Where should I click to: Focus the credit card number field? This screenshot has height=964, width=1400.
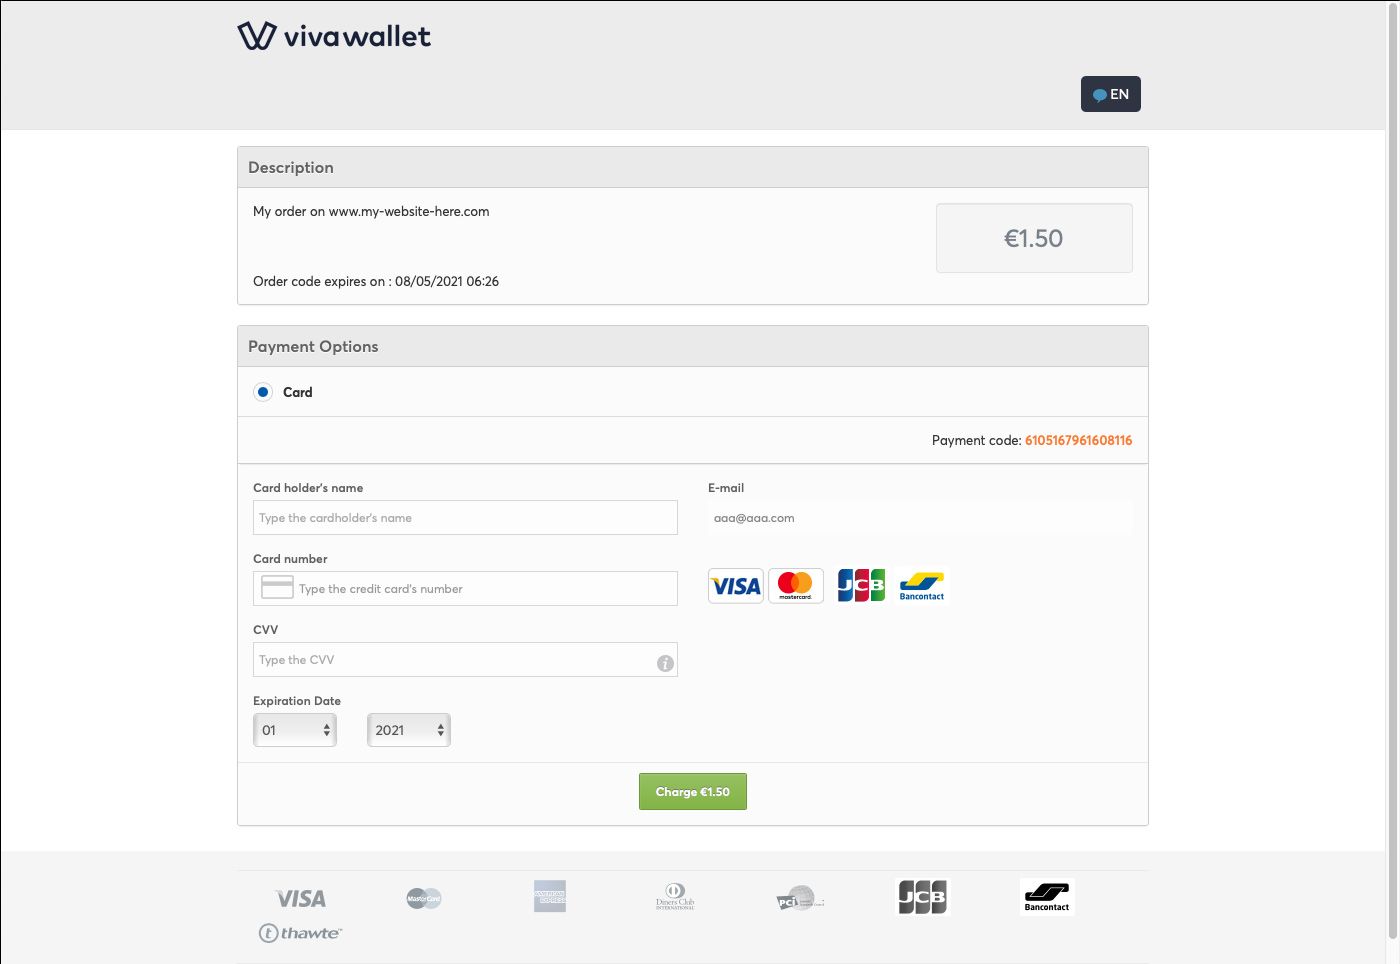(465, 589)
